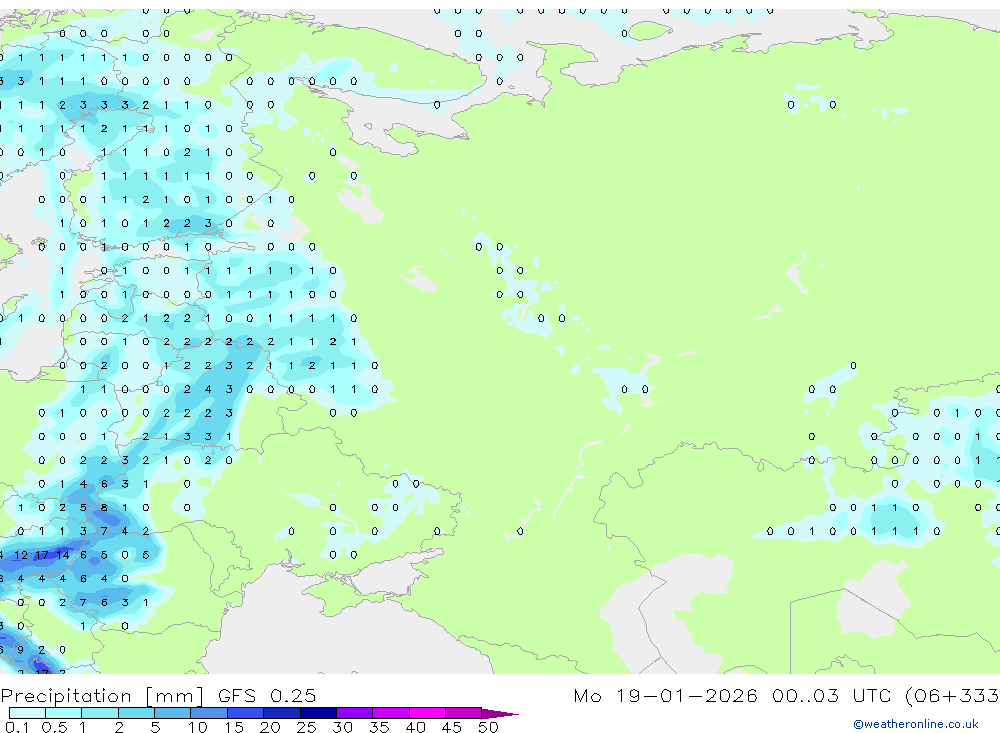Screen dimensions: 1000x733
Task: Click the legend tick label '50'
Action: [x=488, y=727]
